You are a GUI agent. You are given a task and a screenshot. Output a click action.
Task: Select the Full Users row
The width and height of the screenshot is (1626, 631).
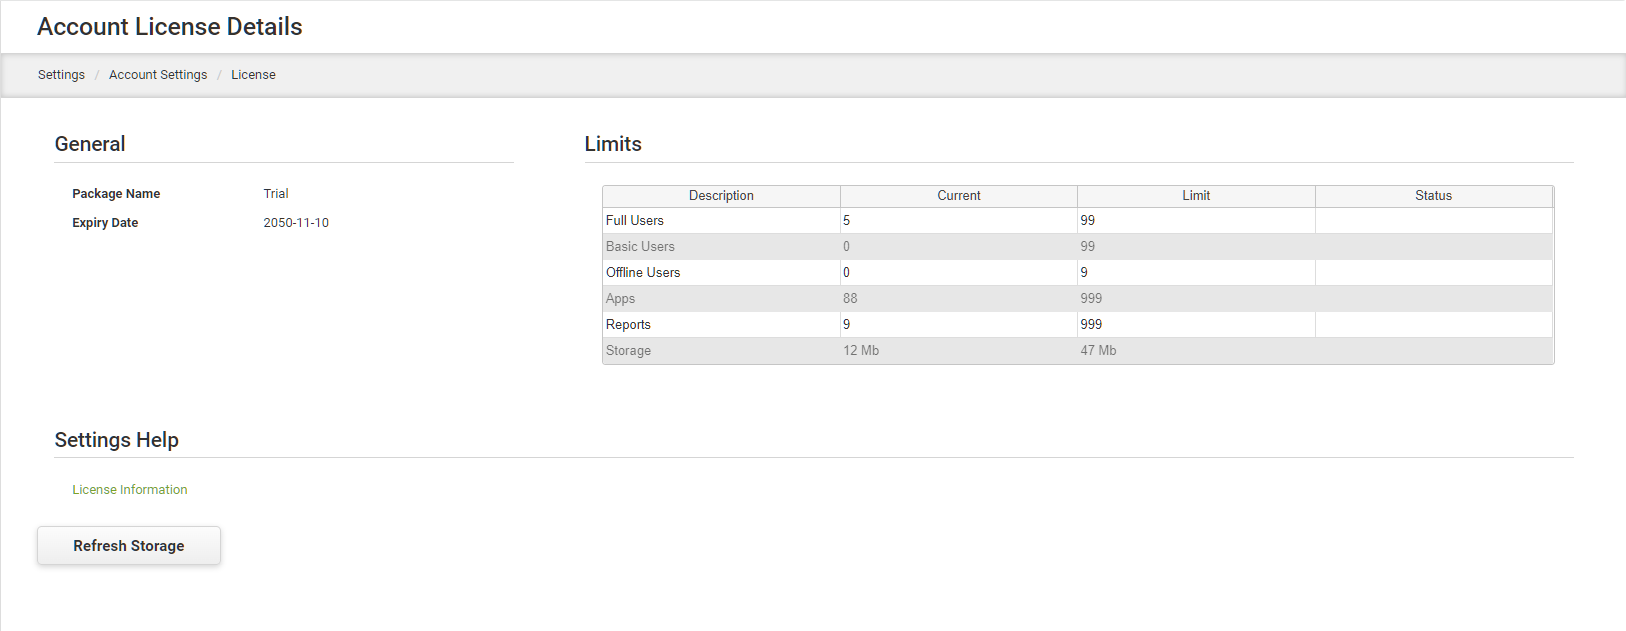635,221
